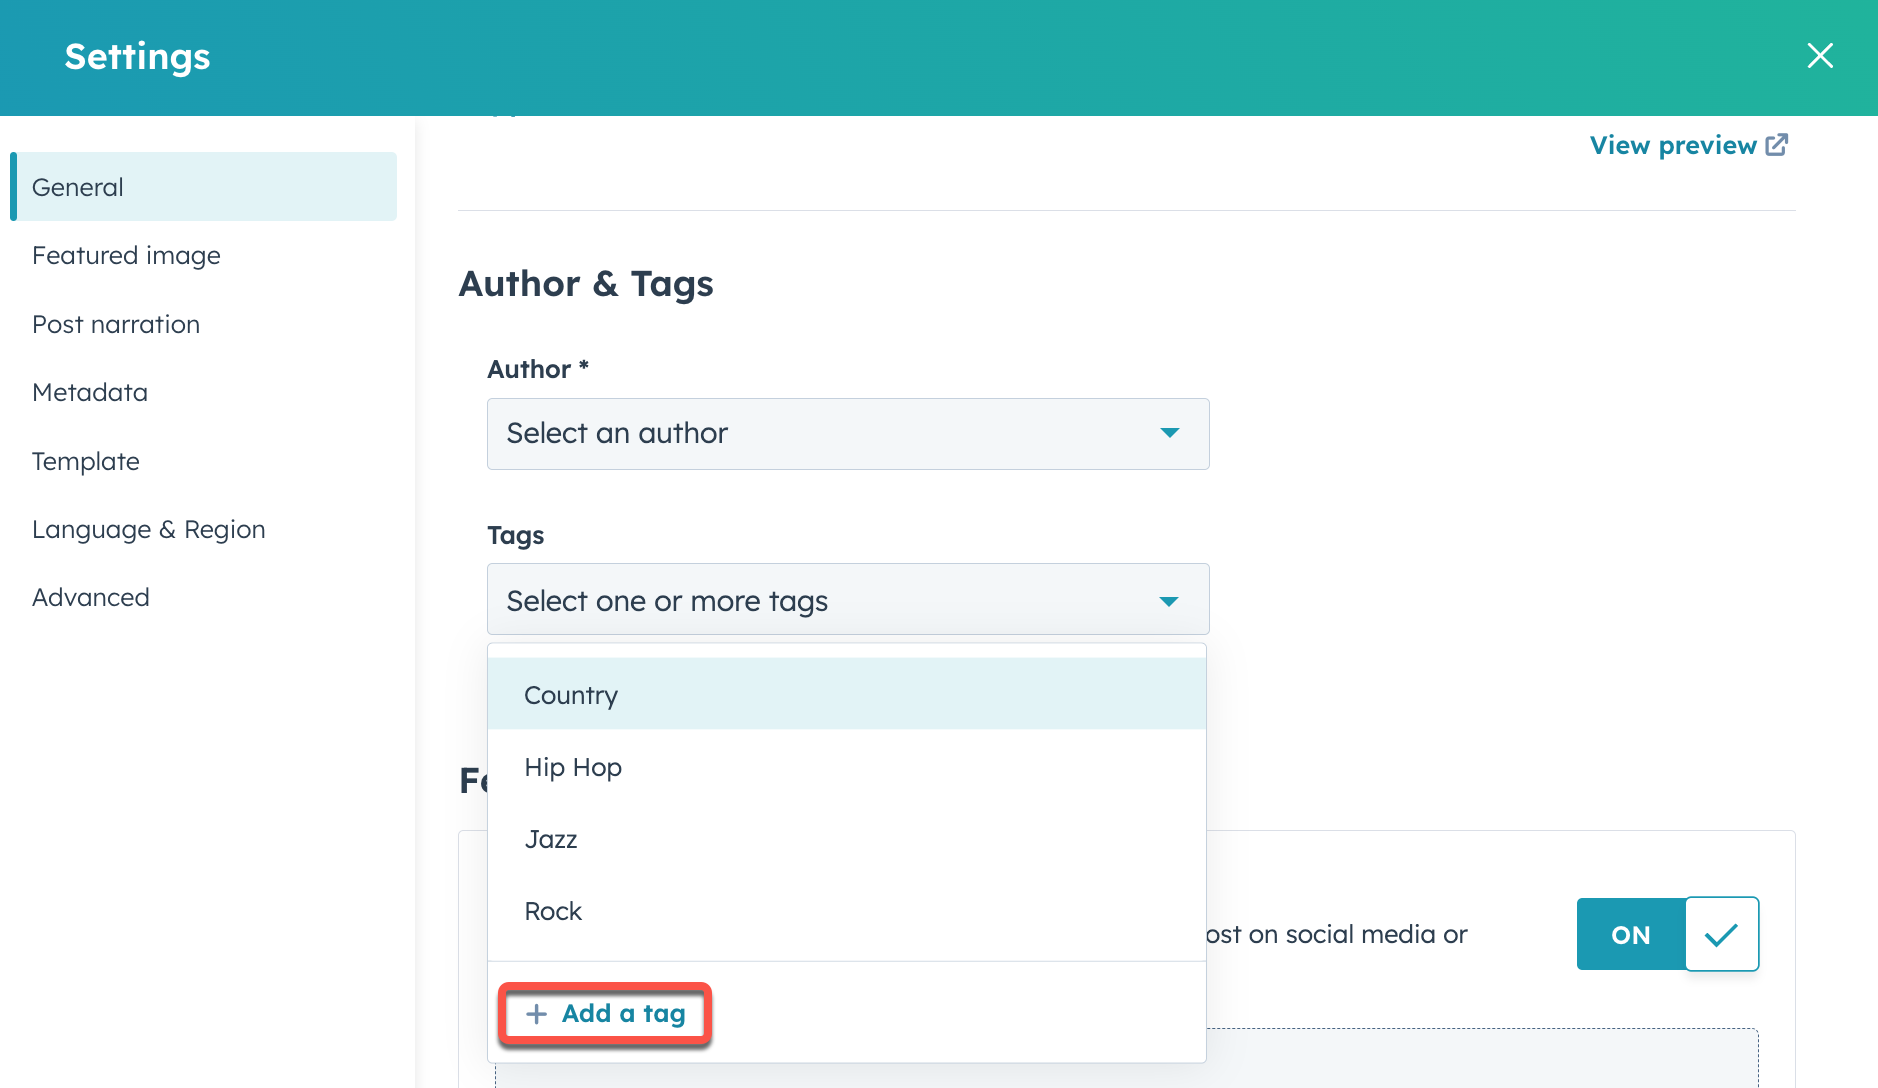Screen dimensions: 1878x1088
Task: Close the Settings dialog with the X icon
Action: 1820,56
